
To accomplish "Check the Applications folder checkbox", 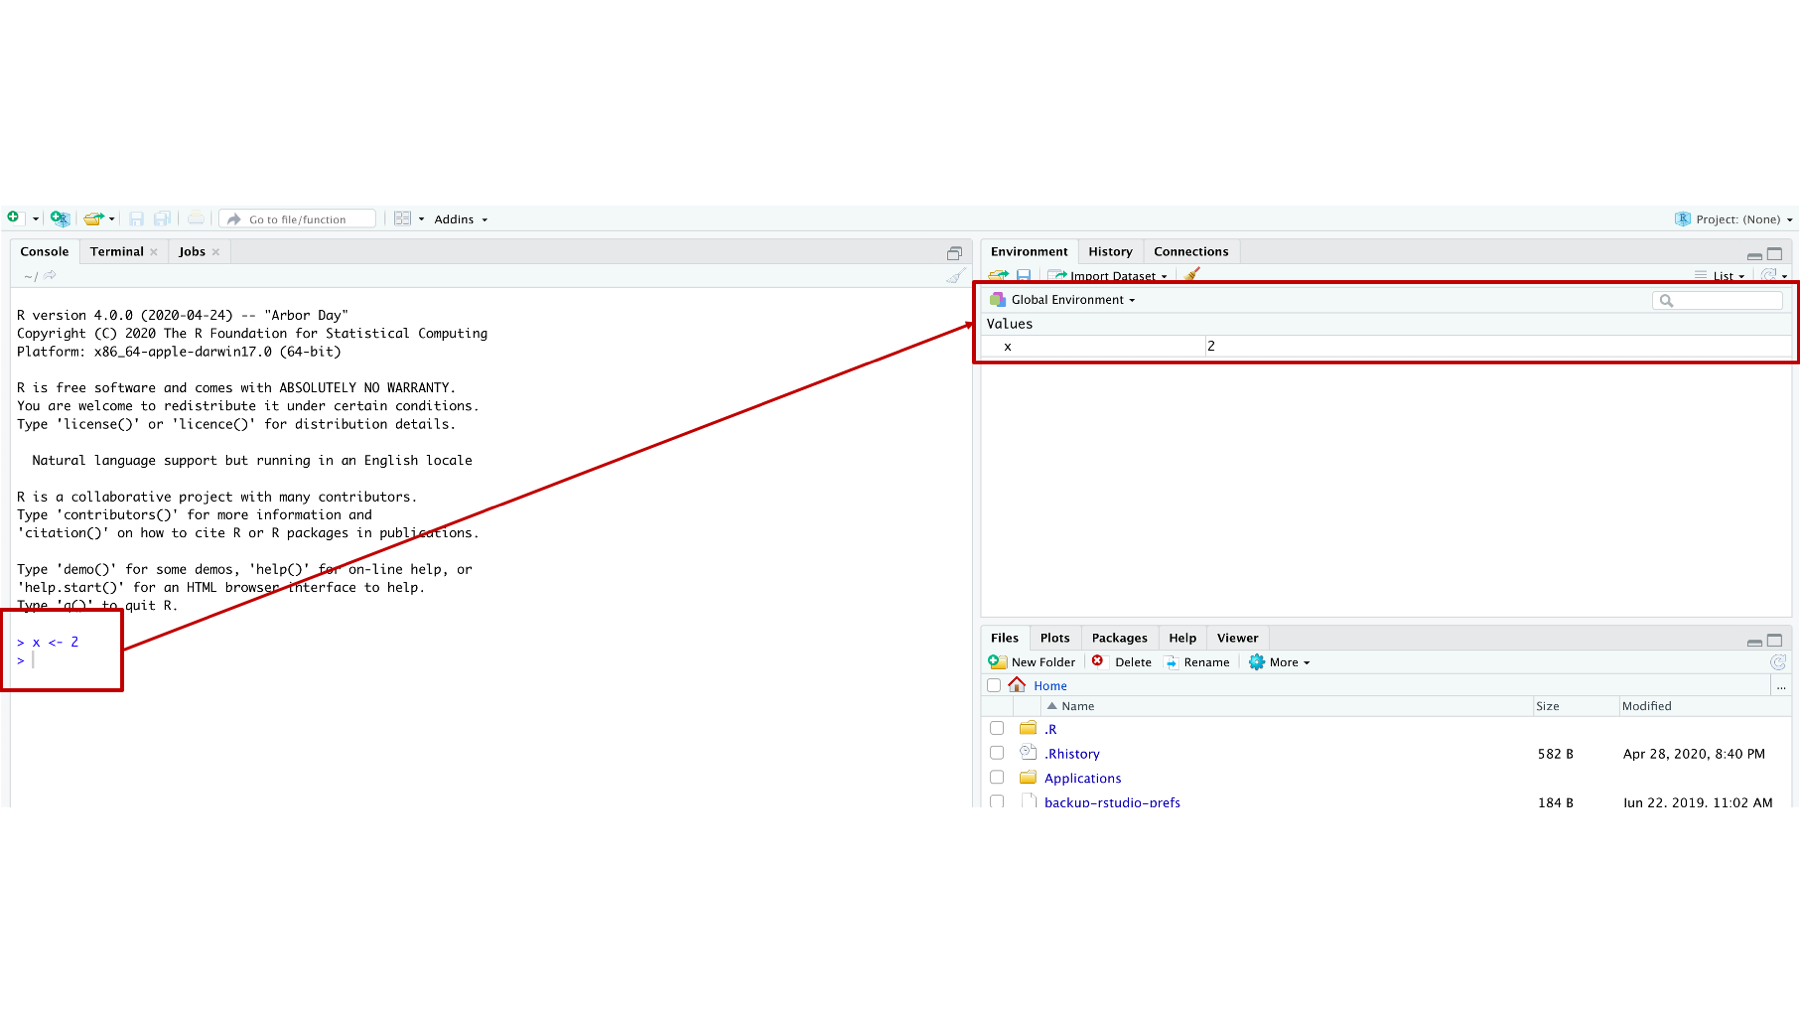I will 997,777.
